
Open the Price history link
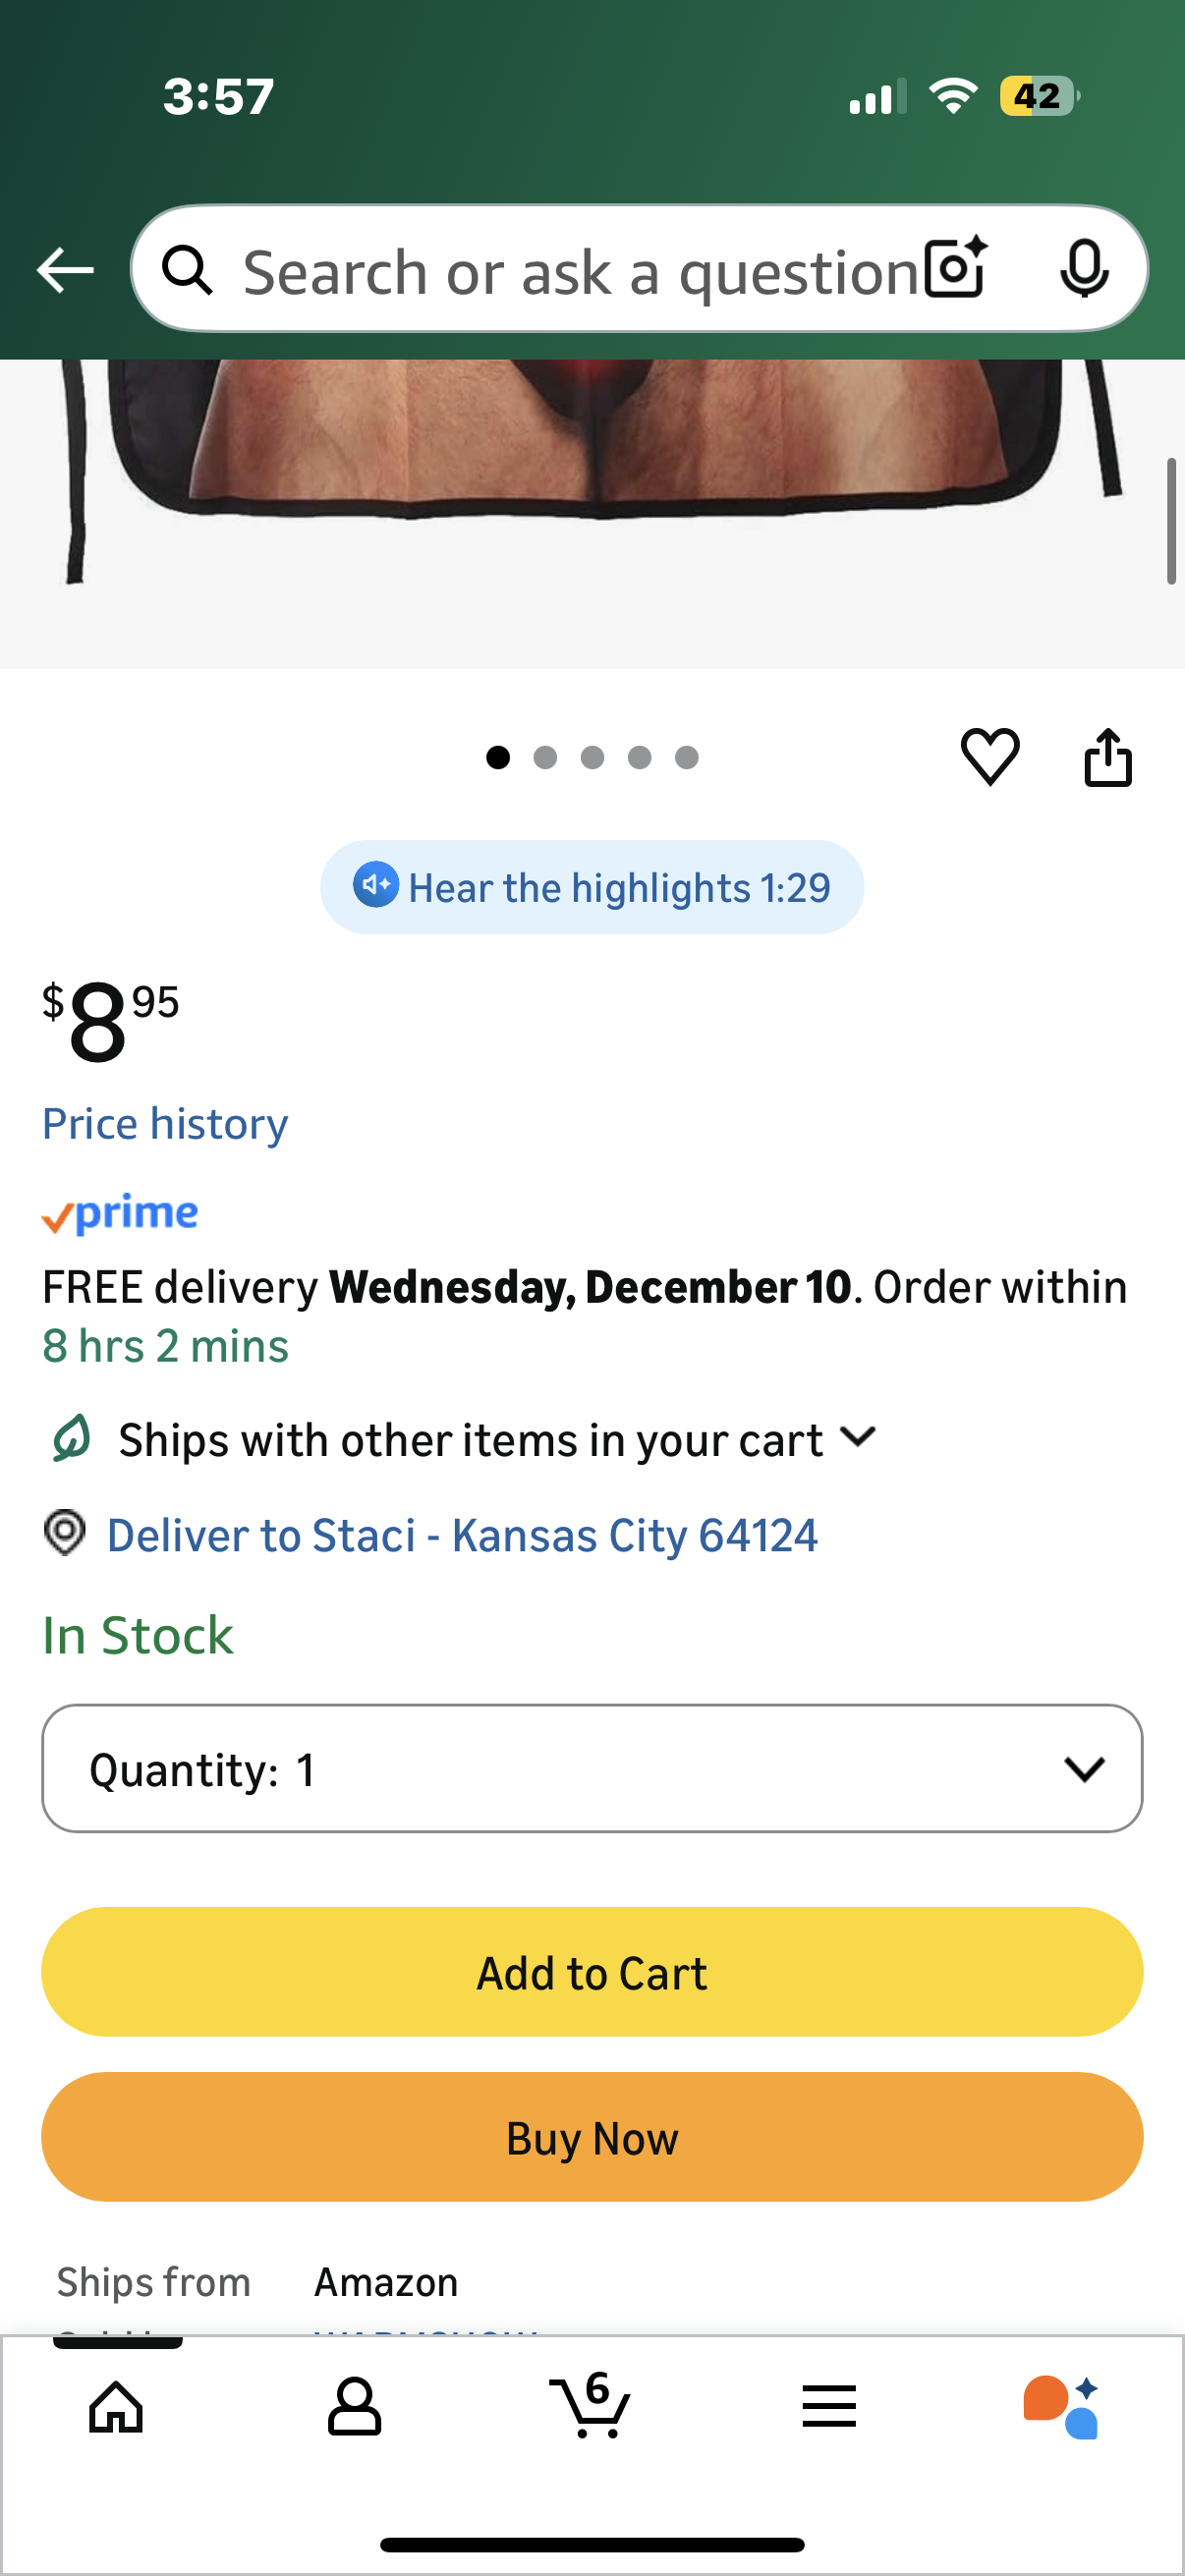point(165,1124)
